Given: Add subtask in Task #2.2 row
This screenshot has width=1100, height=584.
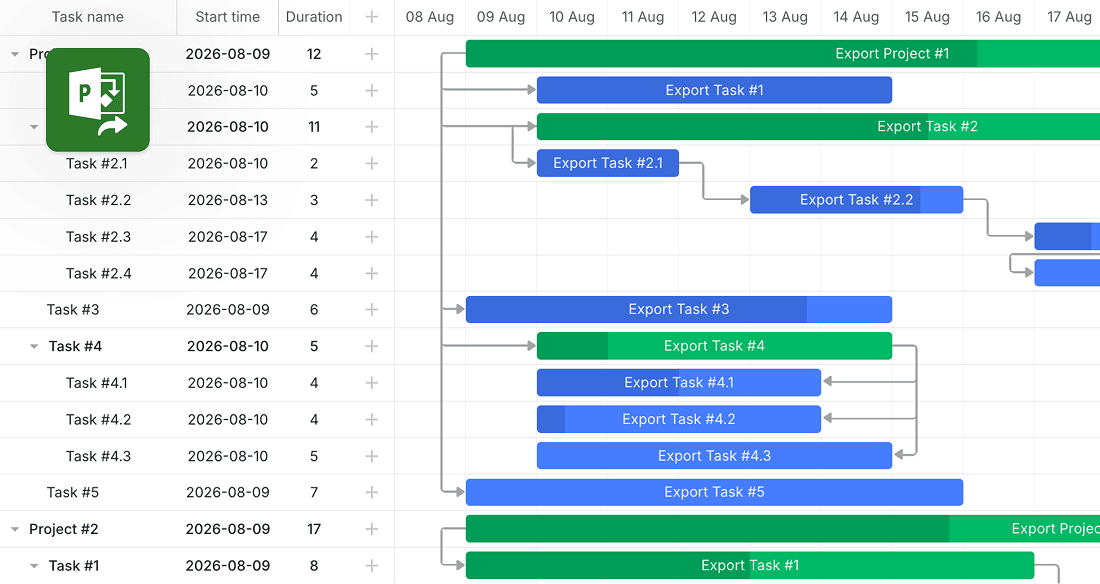Looking at the screenshot, I should [x=372, y=200].
